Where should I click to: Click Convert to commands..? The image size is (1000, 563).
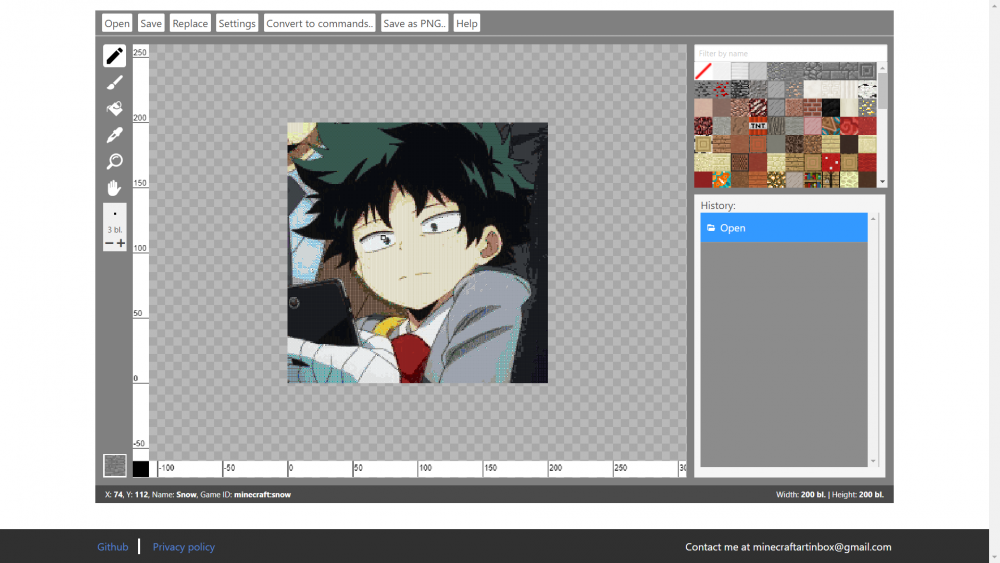click(x=320, y=23)
